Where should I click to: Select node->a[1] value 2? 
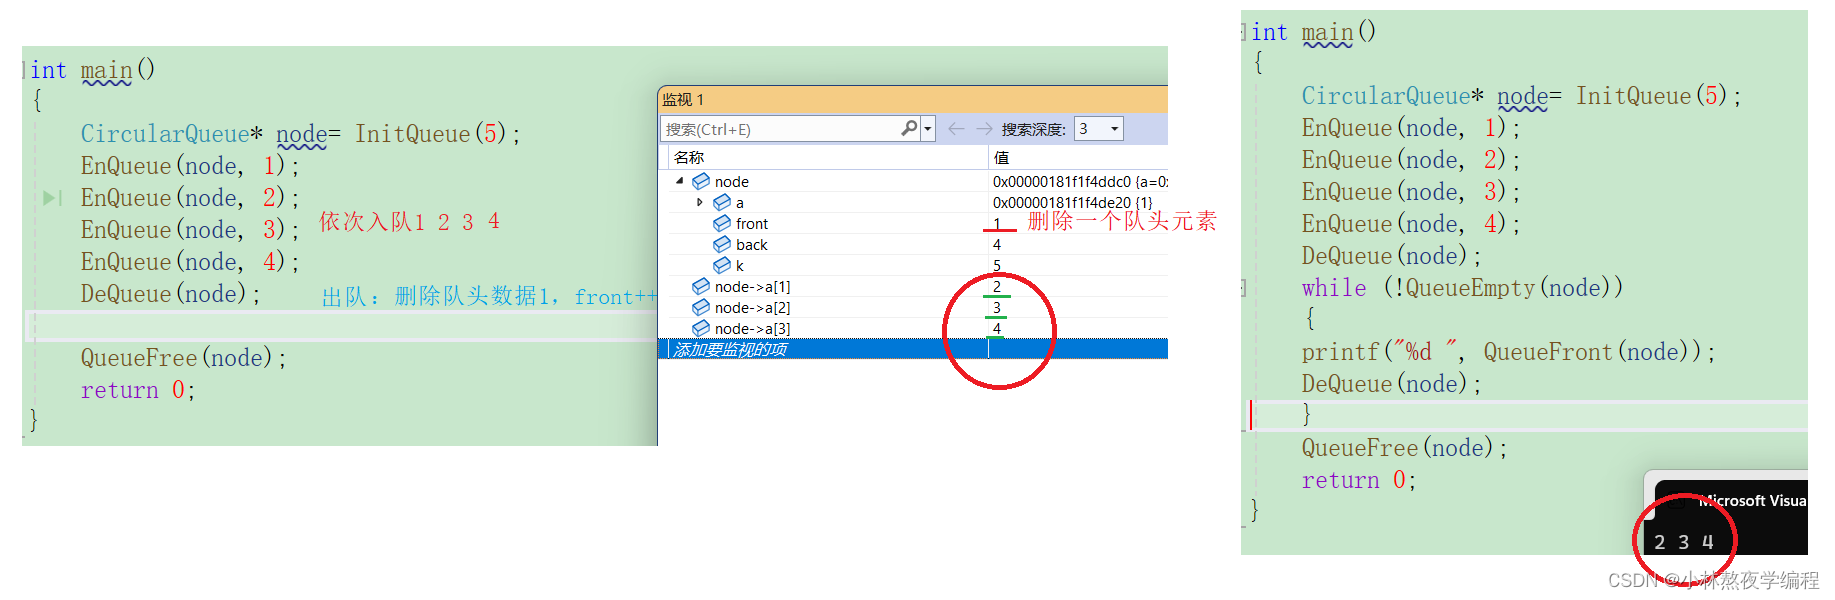(997, 286)
